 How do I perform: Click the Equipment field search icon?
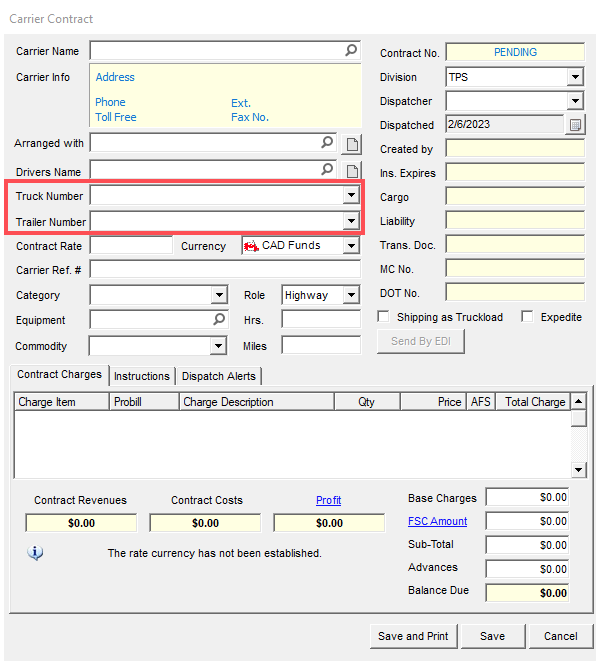click(x=219, y=320)
